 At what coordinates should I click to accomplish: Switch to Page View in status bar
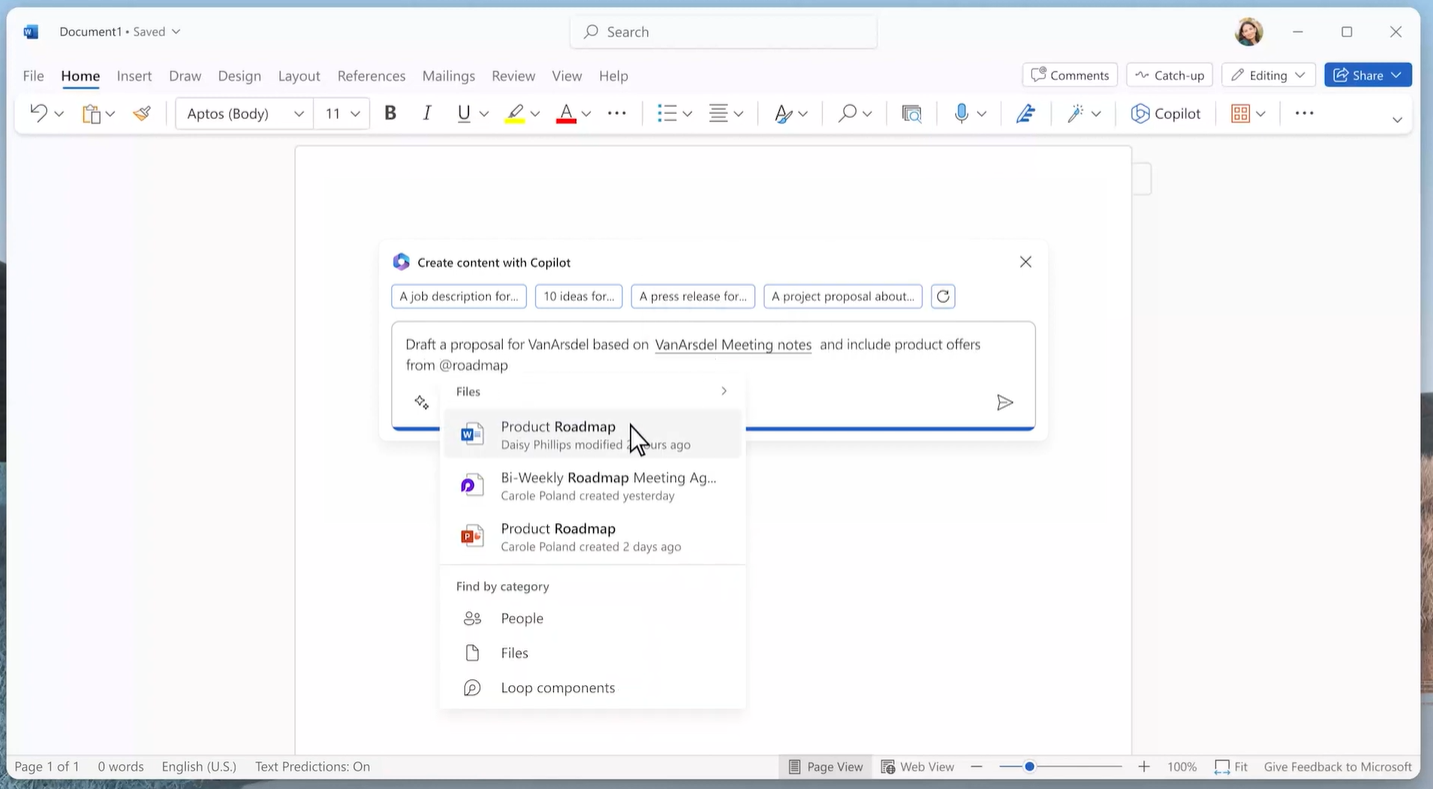click(825, 767)
